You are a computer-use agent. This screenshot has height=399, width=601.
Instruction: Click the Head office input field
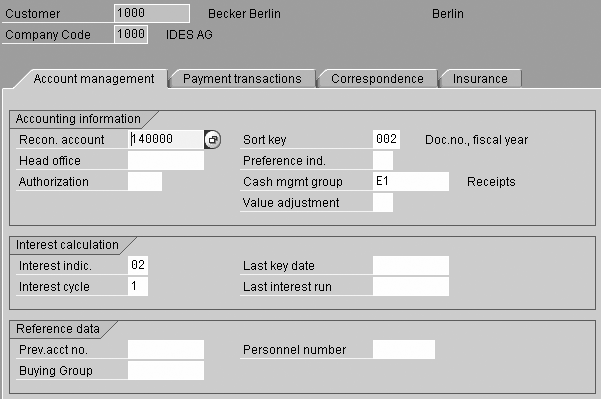[166, 160]
